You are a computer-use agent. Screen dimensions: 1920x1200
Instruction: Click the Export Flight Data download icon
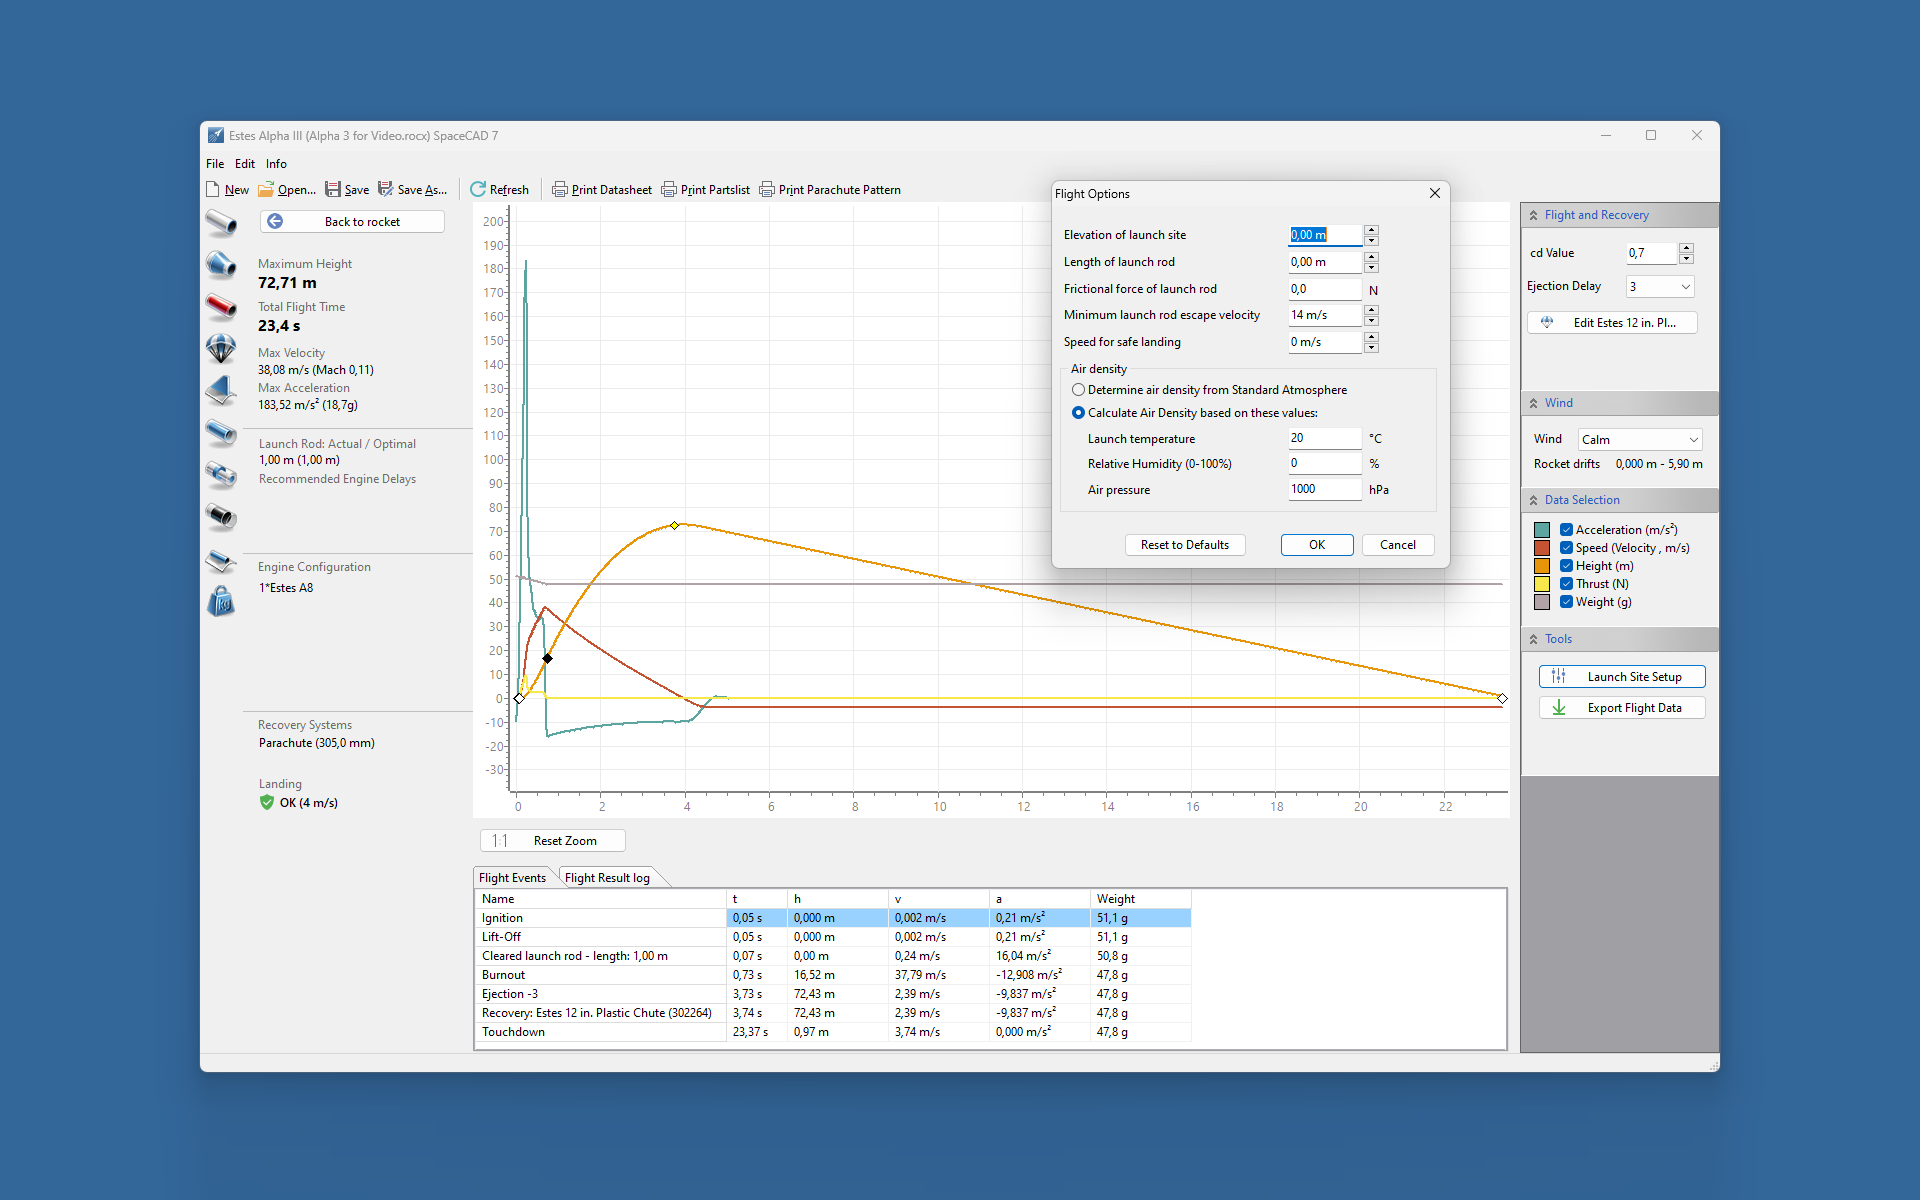point(1559,708)
